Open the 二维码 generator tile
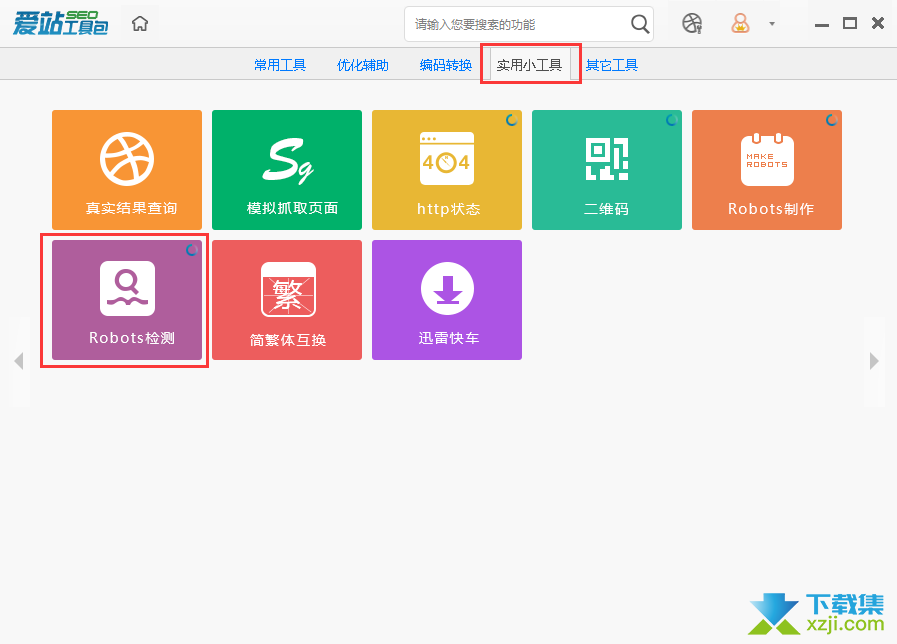 pyautogui.click(x=607, y=170)
